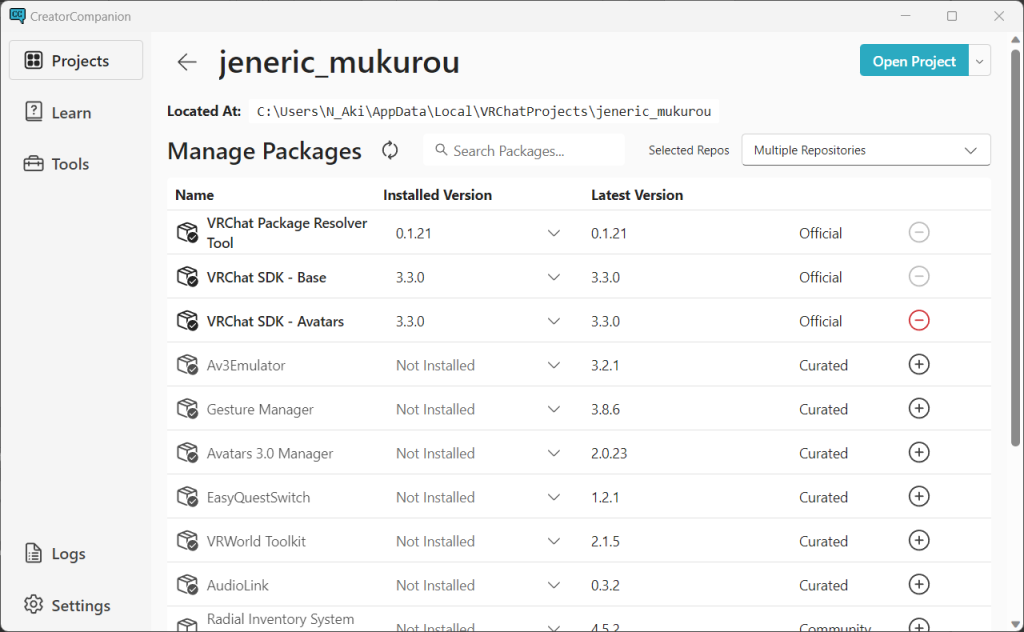Image resolution: width=1024 pixels, height=632 pixels.
Task: Maximize the CreatorCompanion window
Action: pos(952,16)
